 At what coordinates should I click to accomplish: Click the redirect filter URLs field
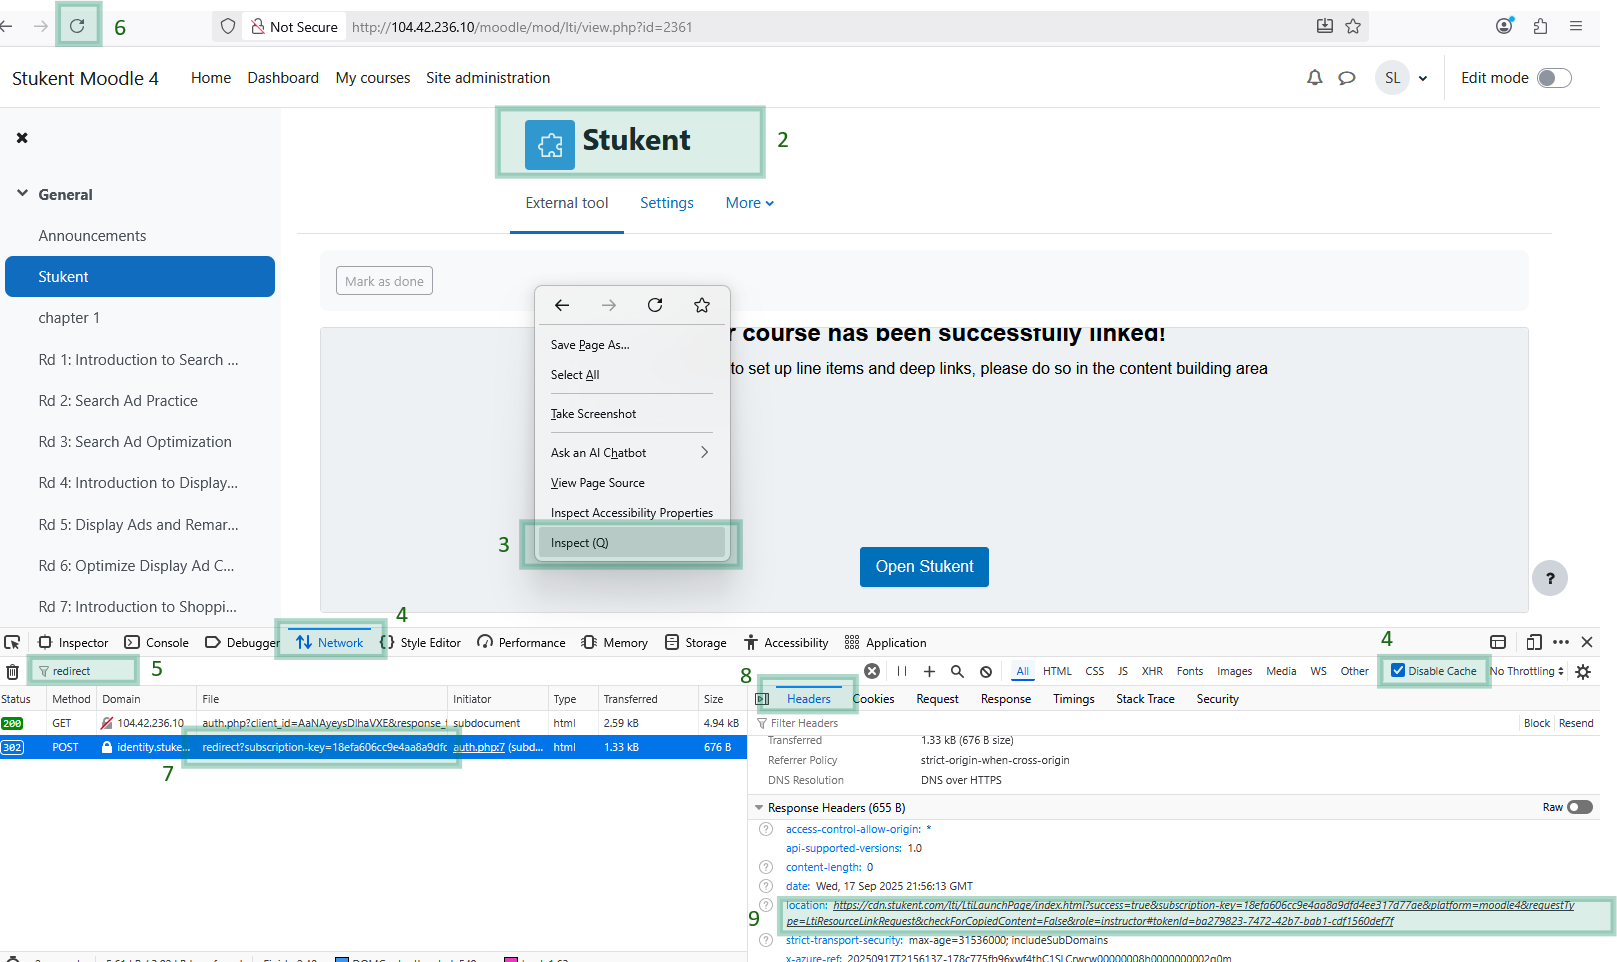pos(85,671)
